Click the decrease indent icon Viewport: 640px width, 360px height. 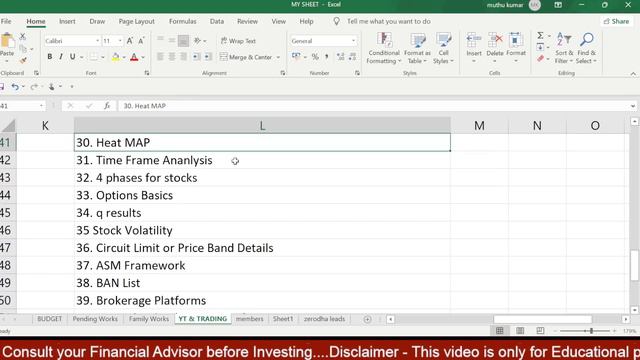(x=196, y=57)
